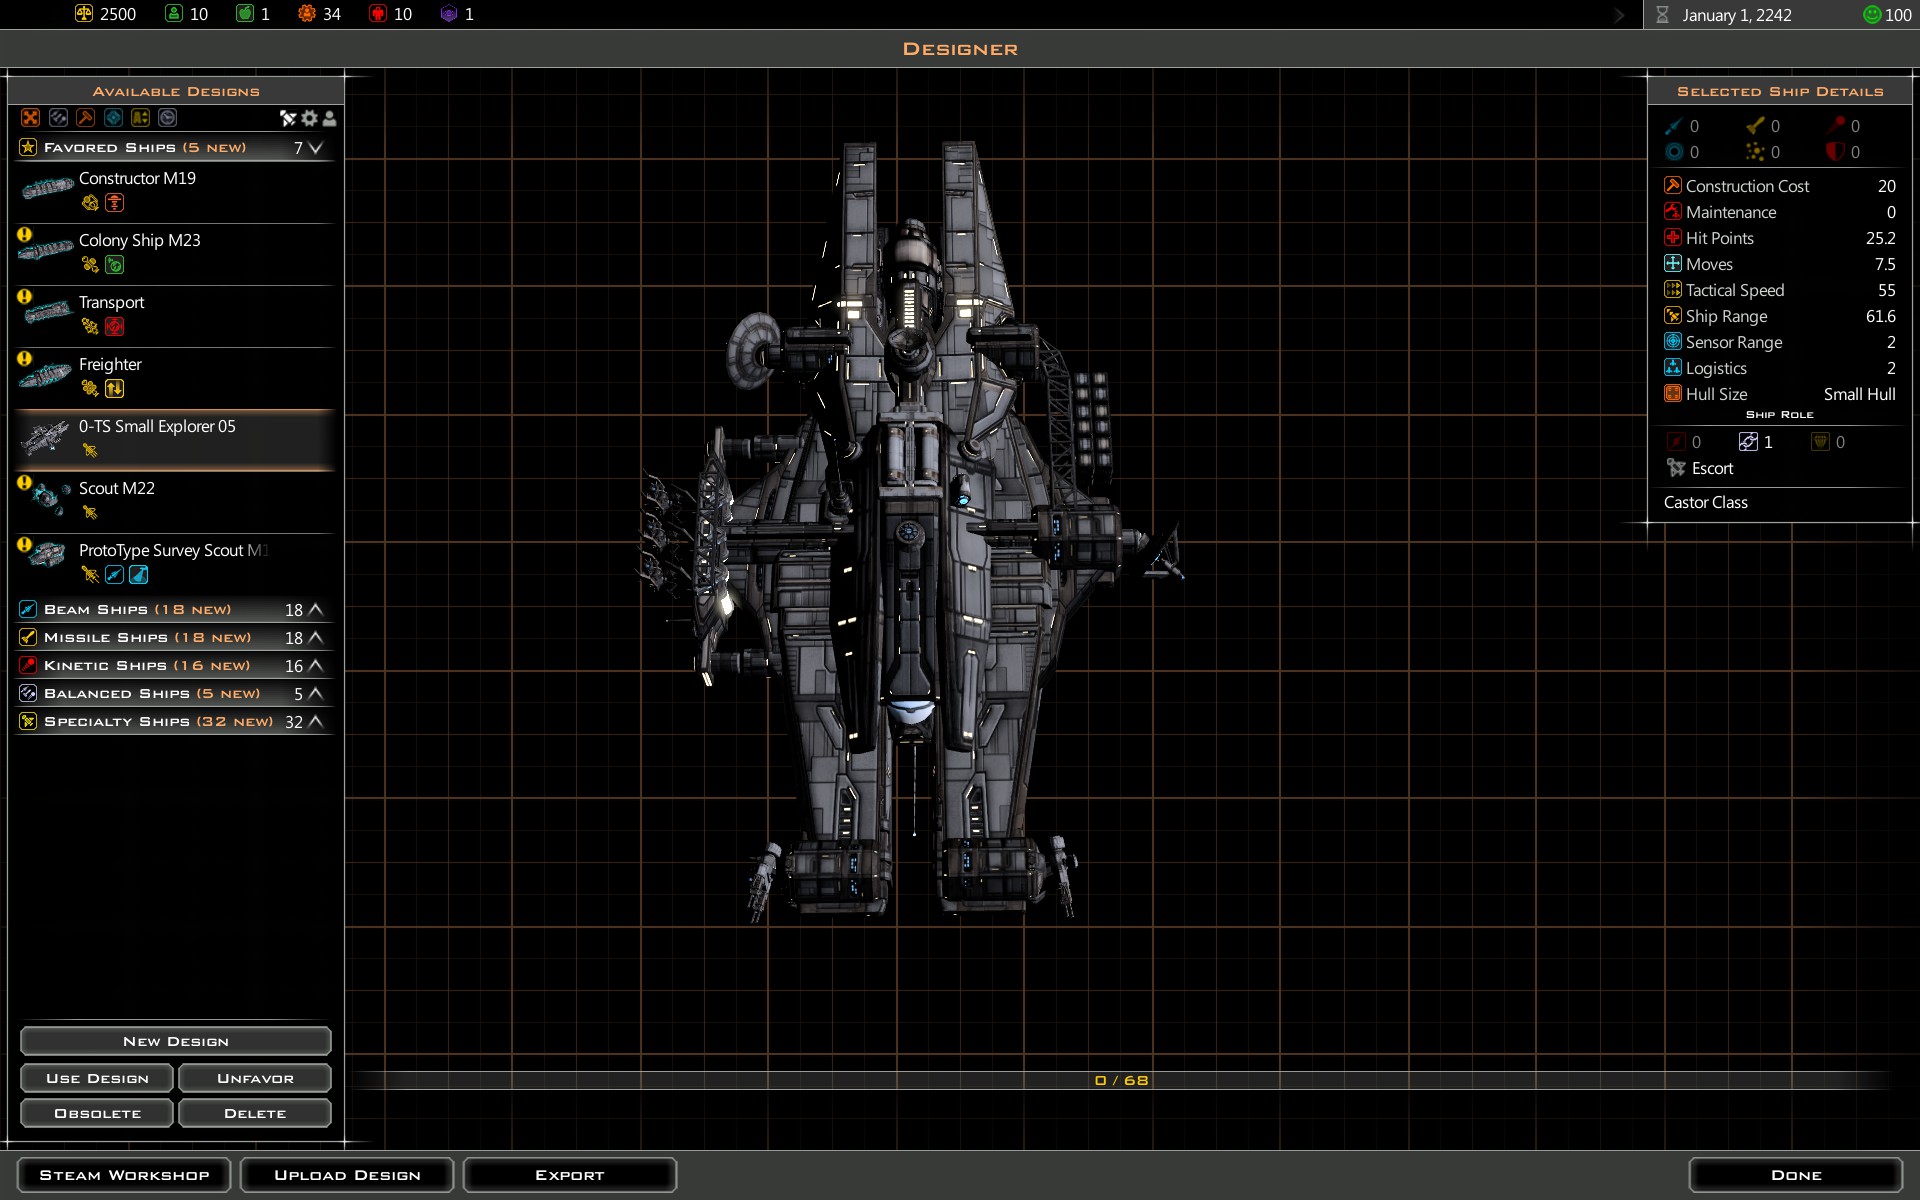This screenshot has height=1200, width=1920.
Task: Collapse the Favored Ships category
Action: (x=316, y=148)
